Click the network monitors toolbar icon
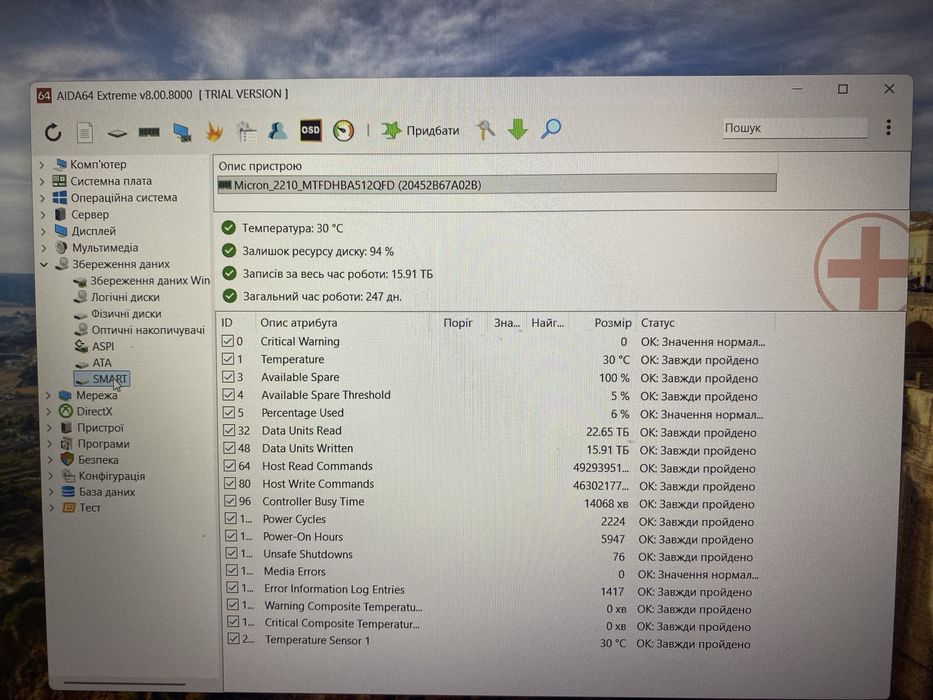Viewport: 933px width, 700px height. [181, 132]
